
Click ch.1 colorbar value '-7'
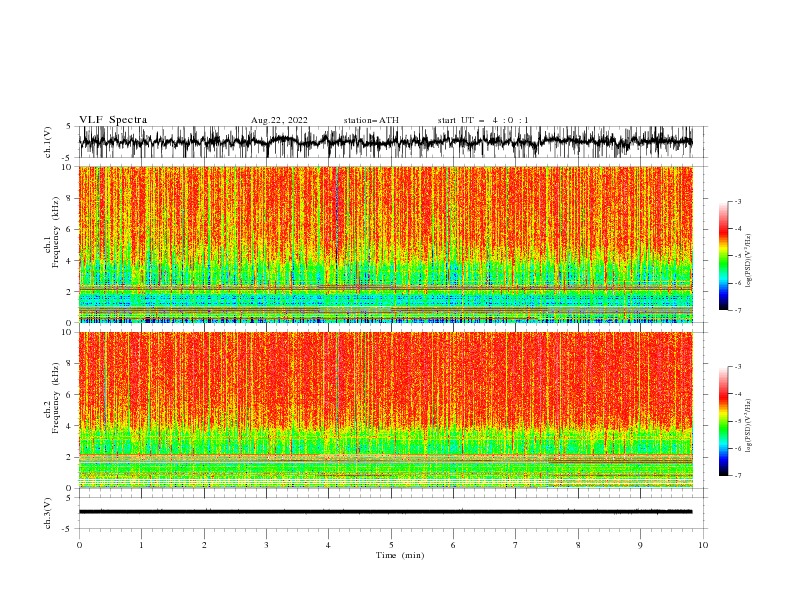[737, 311]
